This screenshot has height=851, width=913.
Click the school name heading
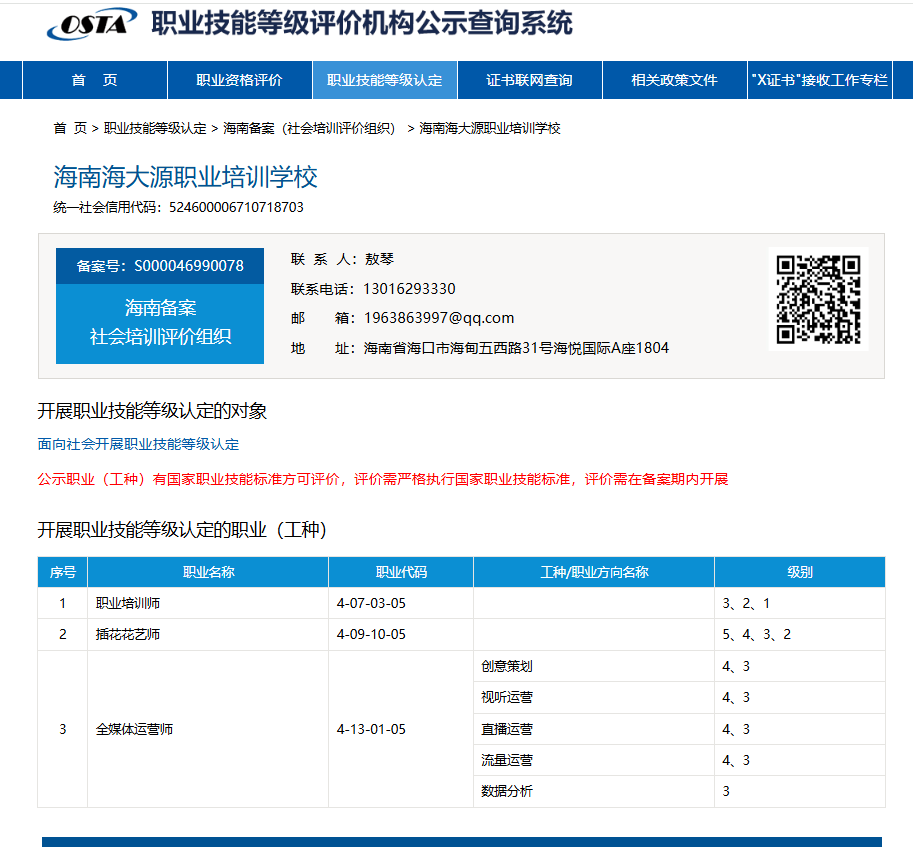(185, 177)
